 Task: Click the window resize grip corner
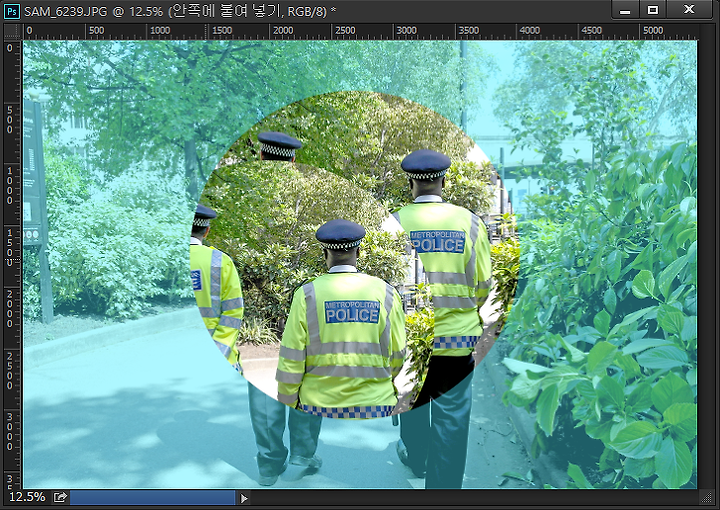pyautogui.click(x=705, y=497)
